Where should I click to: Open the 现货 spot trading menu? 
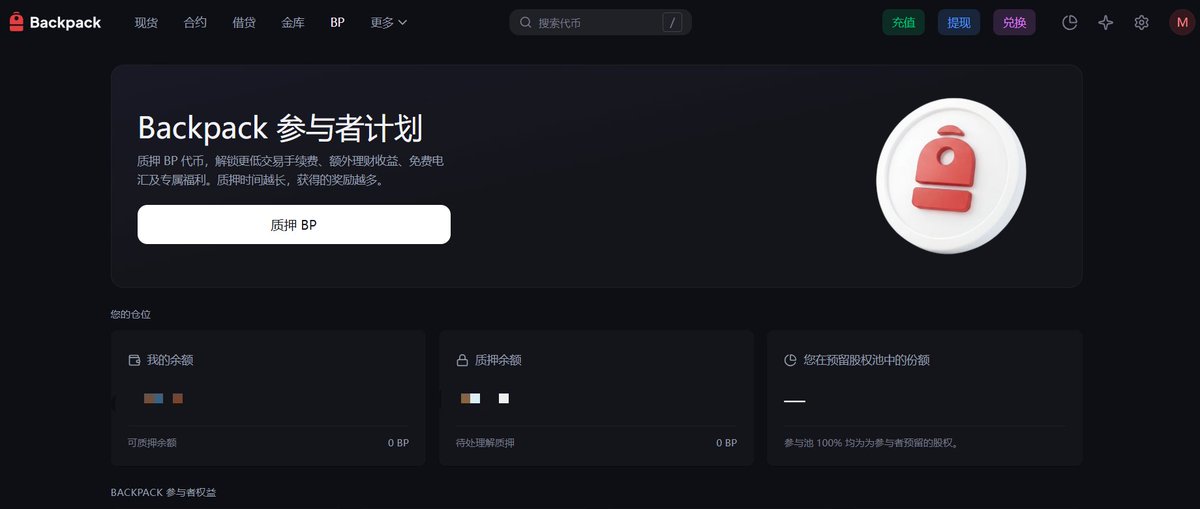coord(146,22)
